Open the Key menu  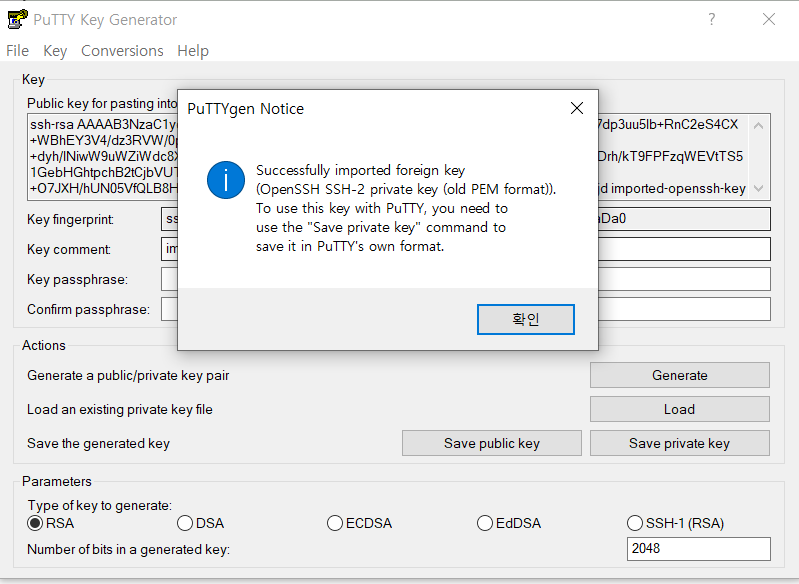click(x=55, y=51)
